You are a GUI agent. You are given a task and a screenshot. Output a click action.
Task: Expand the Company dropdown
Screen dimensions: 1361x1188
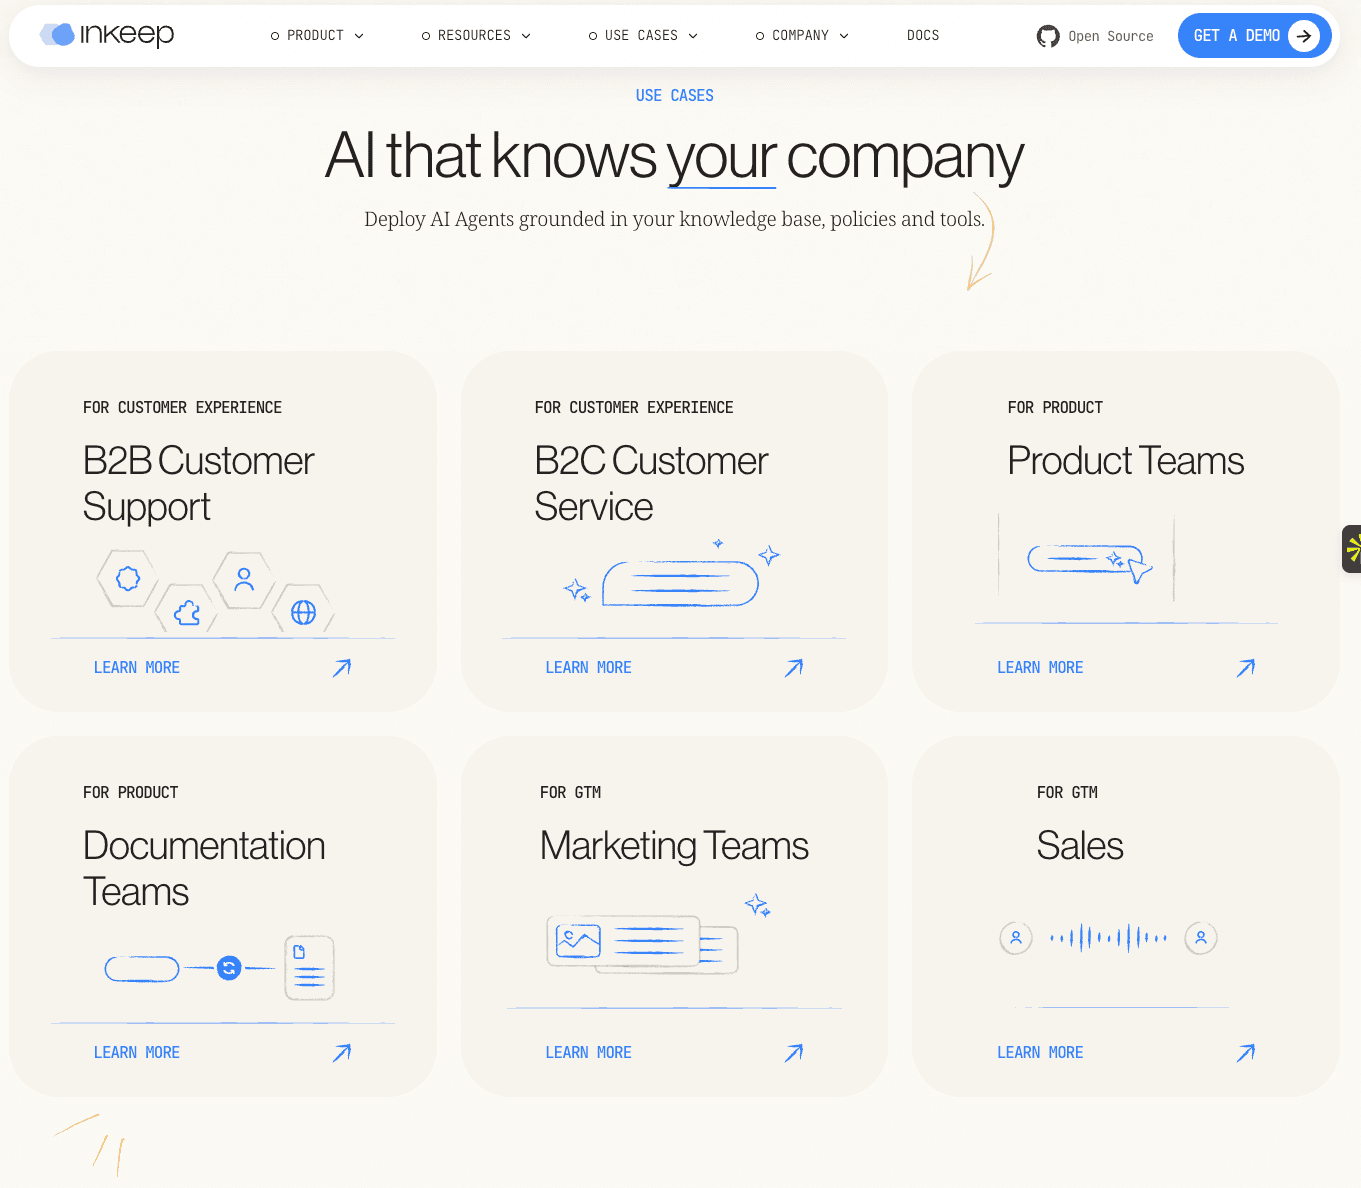(x=801, y=35)
